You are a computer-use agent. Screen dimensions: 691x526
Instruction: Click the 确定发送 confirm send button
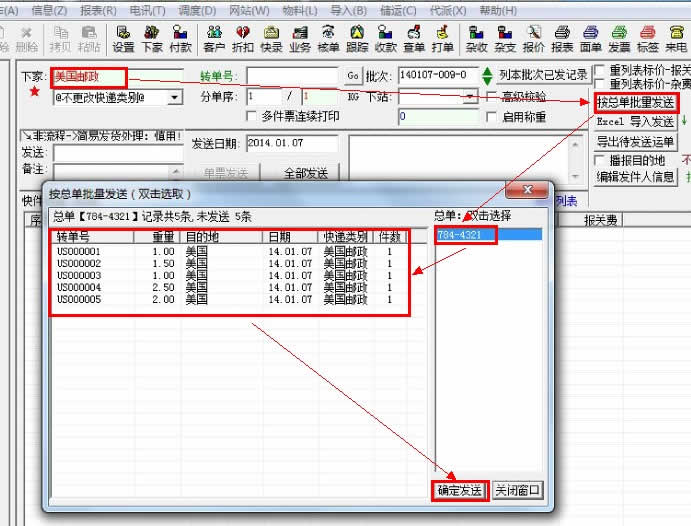click(x=459, y=491)
